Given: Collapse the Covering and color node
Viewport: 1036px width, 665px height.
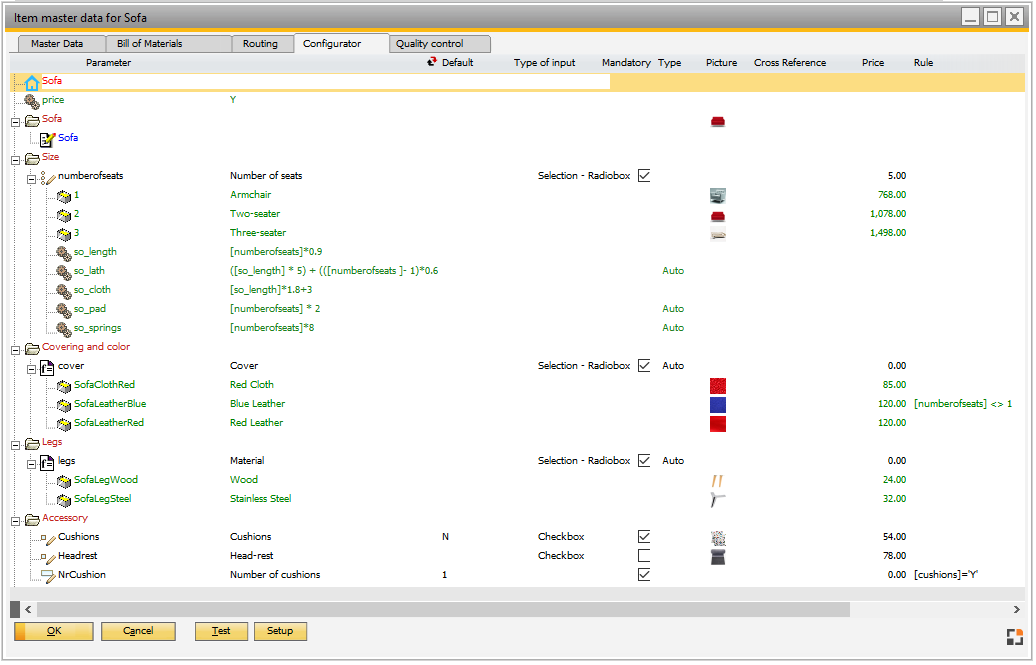Looking at the screenshot, I should click(14, 346).
